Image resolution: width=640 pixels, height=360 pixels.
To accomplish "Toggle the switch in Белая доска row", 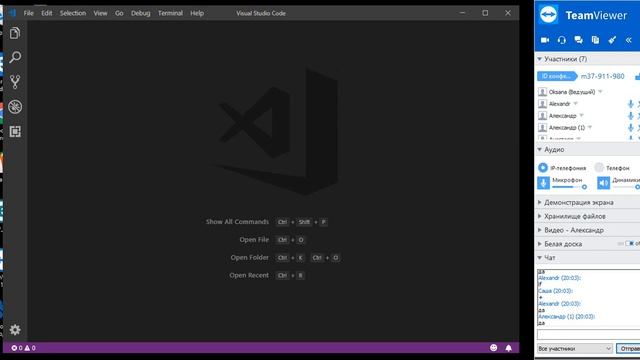I will 629,244.
